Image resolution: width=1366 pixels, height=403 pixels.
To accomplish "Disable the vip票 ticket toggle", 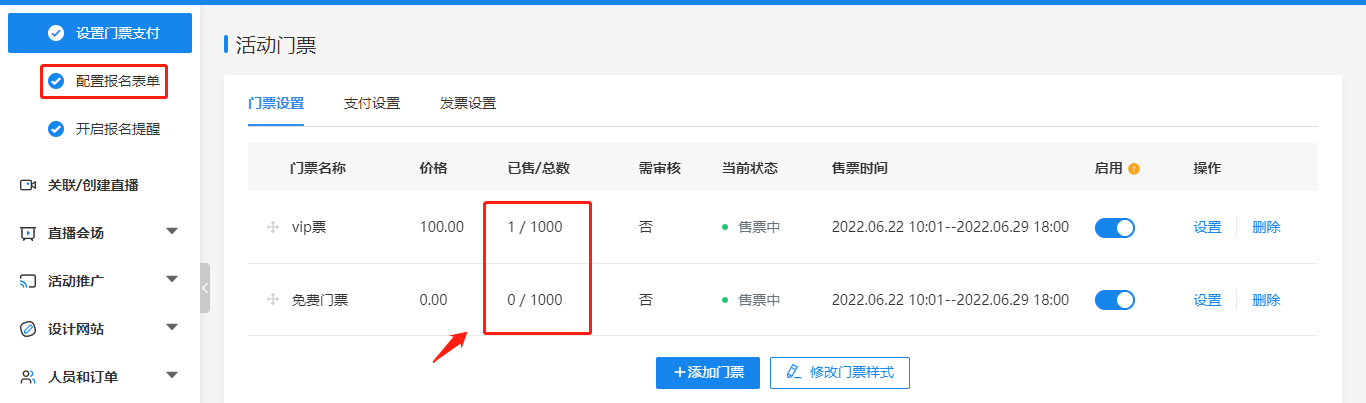I will coord(1115,227).
